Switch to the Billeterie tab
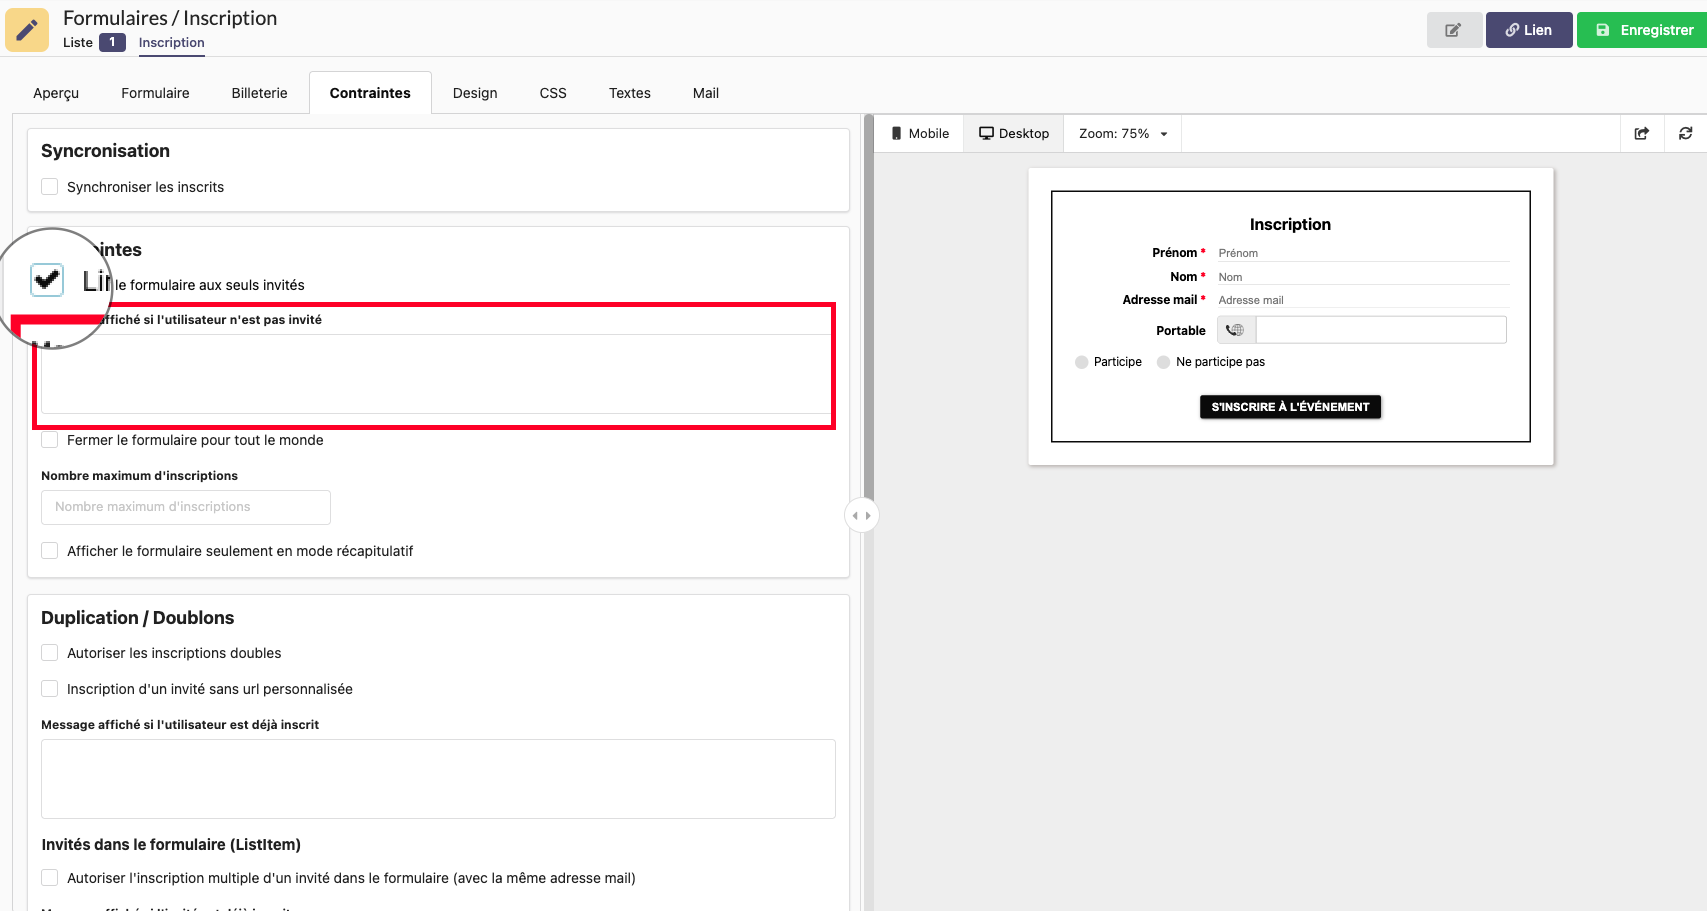 [259, 93]
